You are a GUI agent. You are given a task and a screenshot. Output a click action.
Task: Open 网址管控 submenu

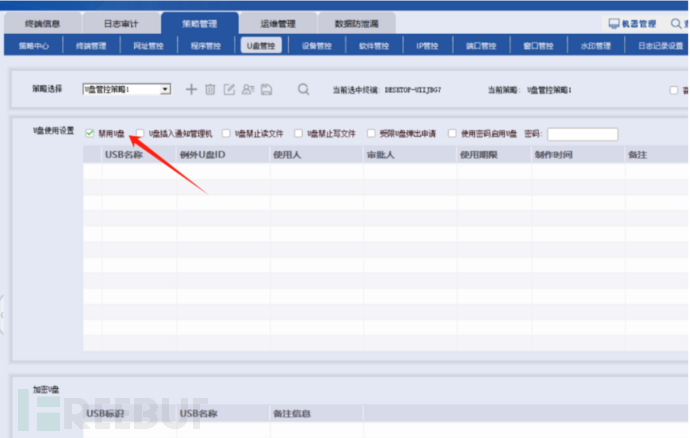(148, 46)
